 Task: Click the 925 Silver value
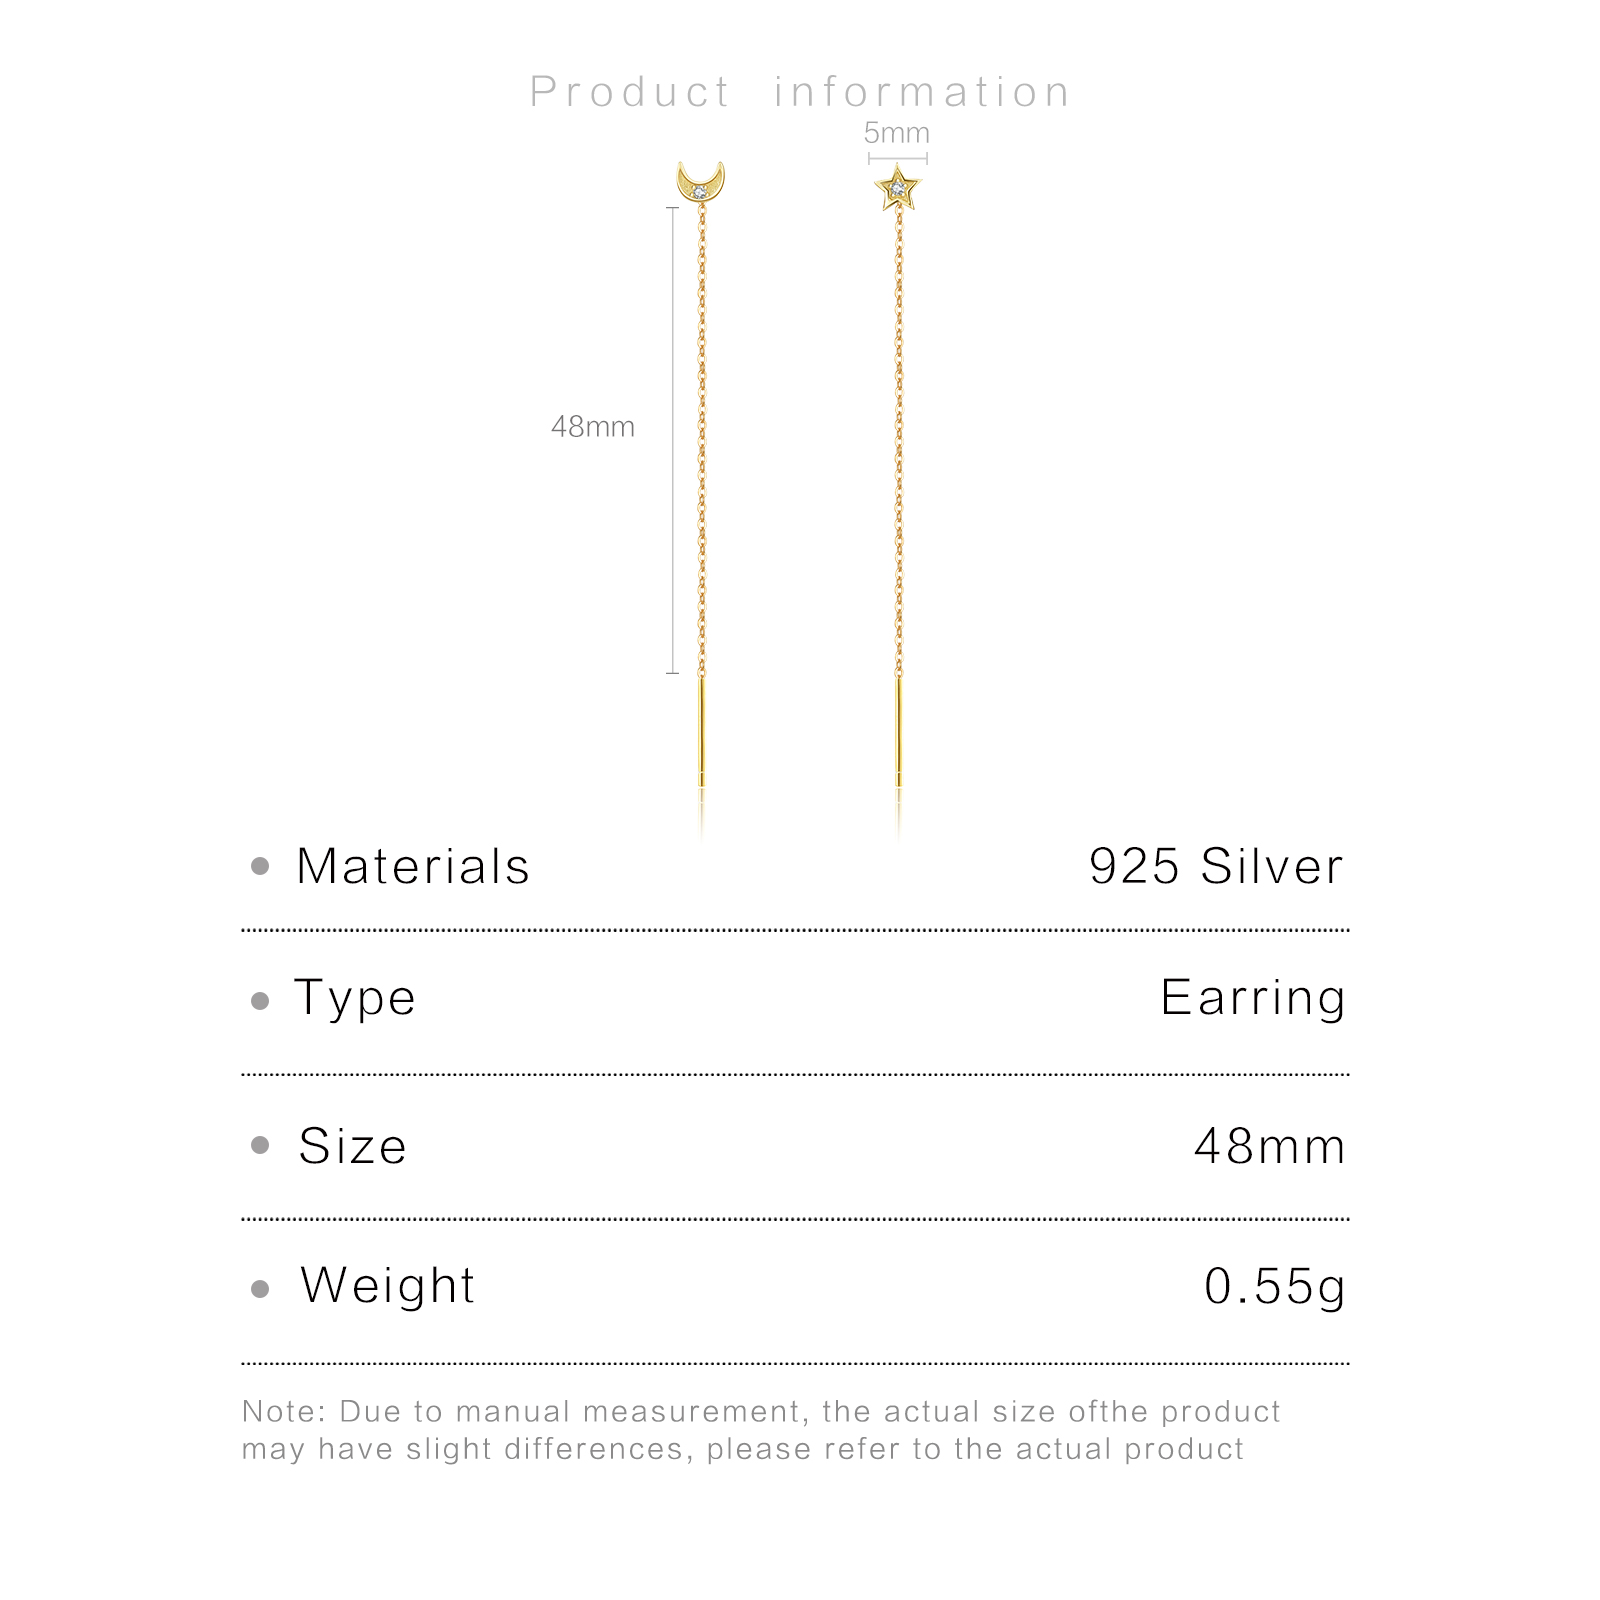tap(1216, 866)
